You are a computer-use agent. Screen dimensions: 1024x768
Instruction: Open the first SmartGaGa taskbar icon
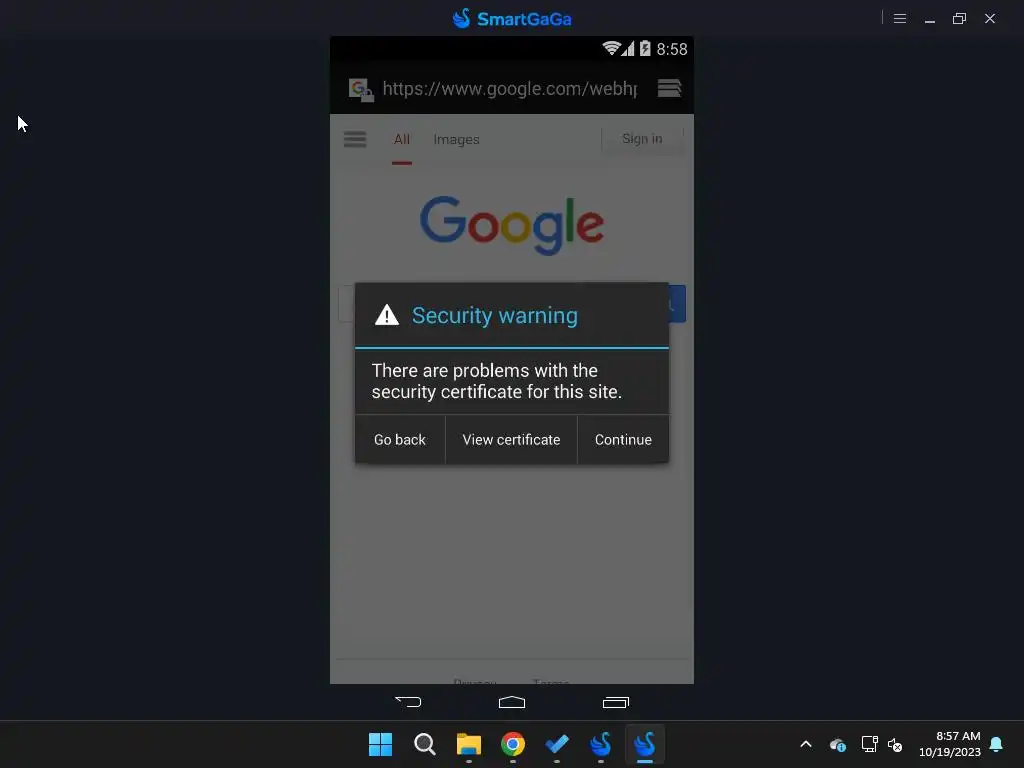pos(601,744)
